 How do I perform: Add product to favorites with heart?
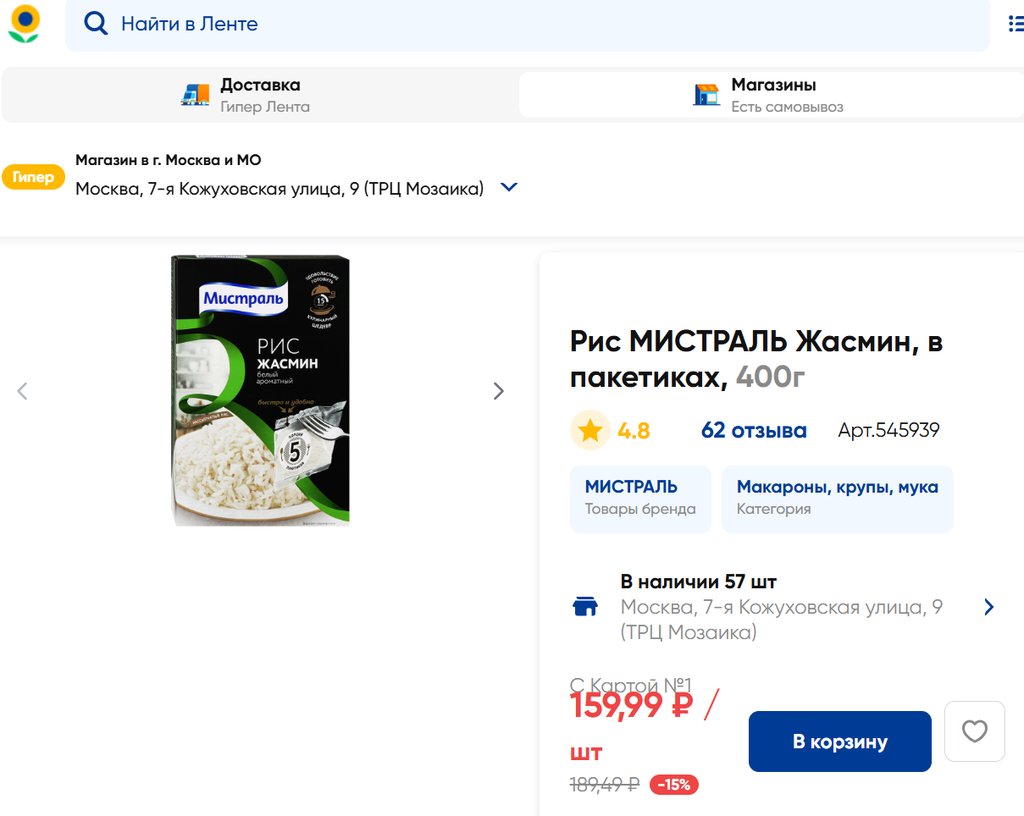[974, 732]
